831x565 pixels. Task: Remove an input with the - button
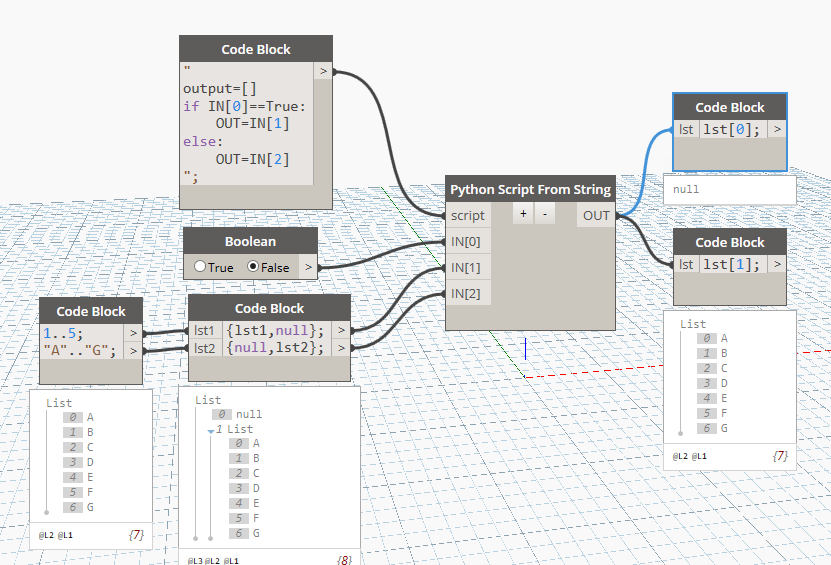pyautogui.click(x=544, y=214)
